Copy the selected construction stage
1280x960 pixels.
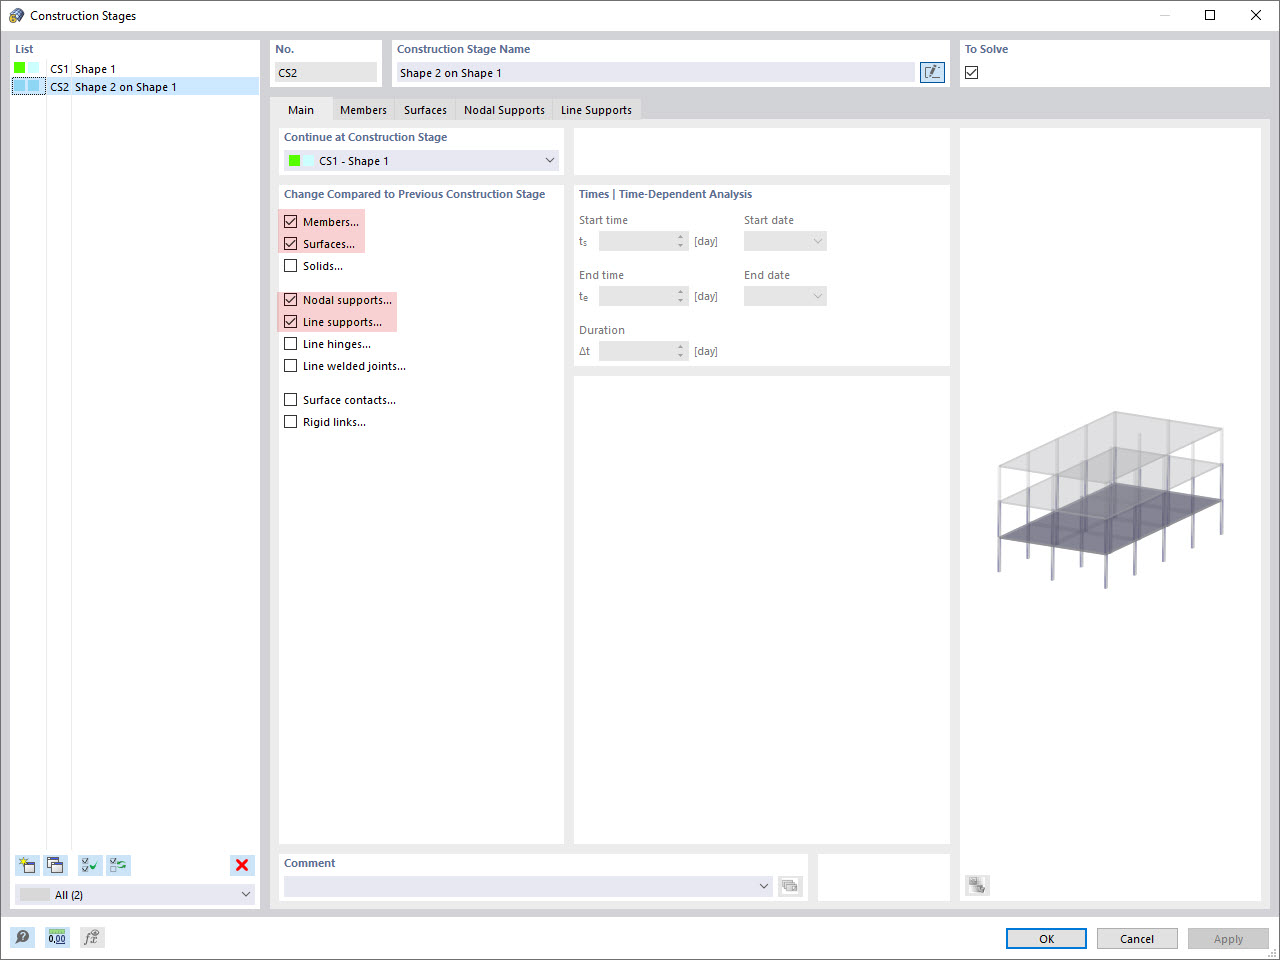55,865
